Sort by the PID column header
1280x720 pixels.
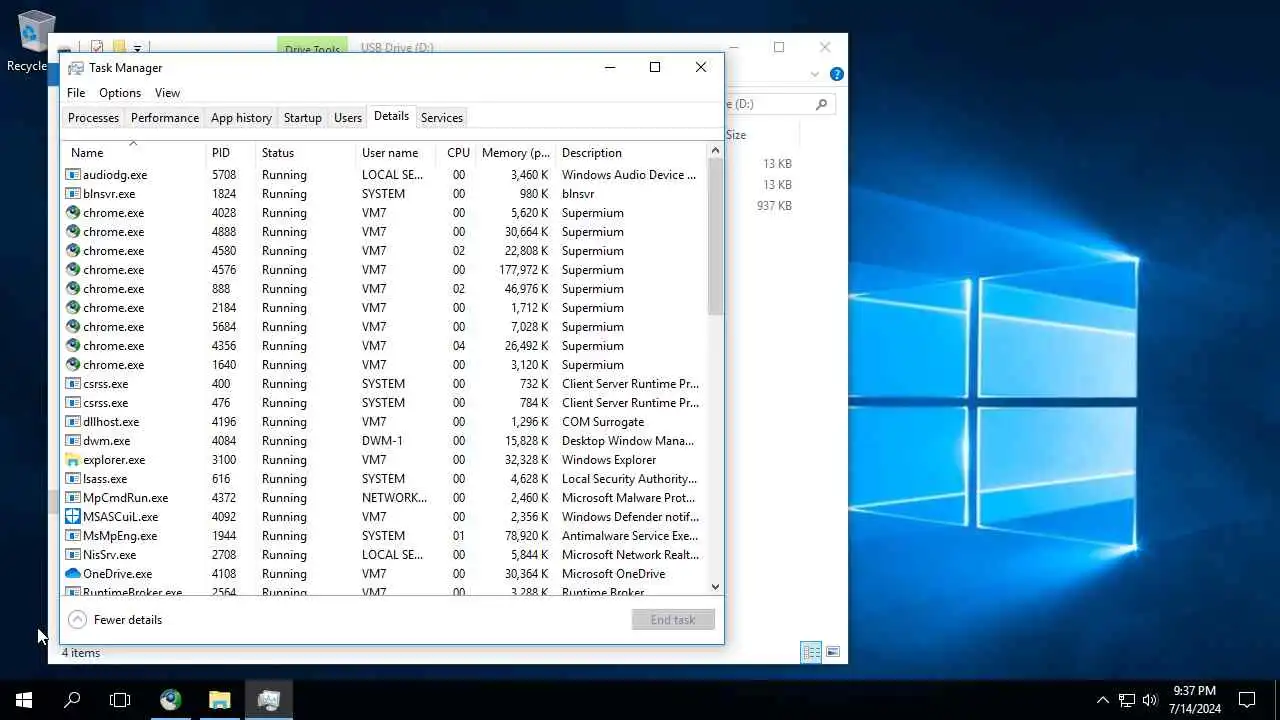230,153
